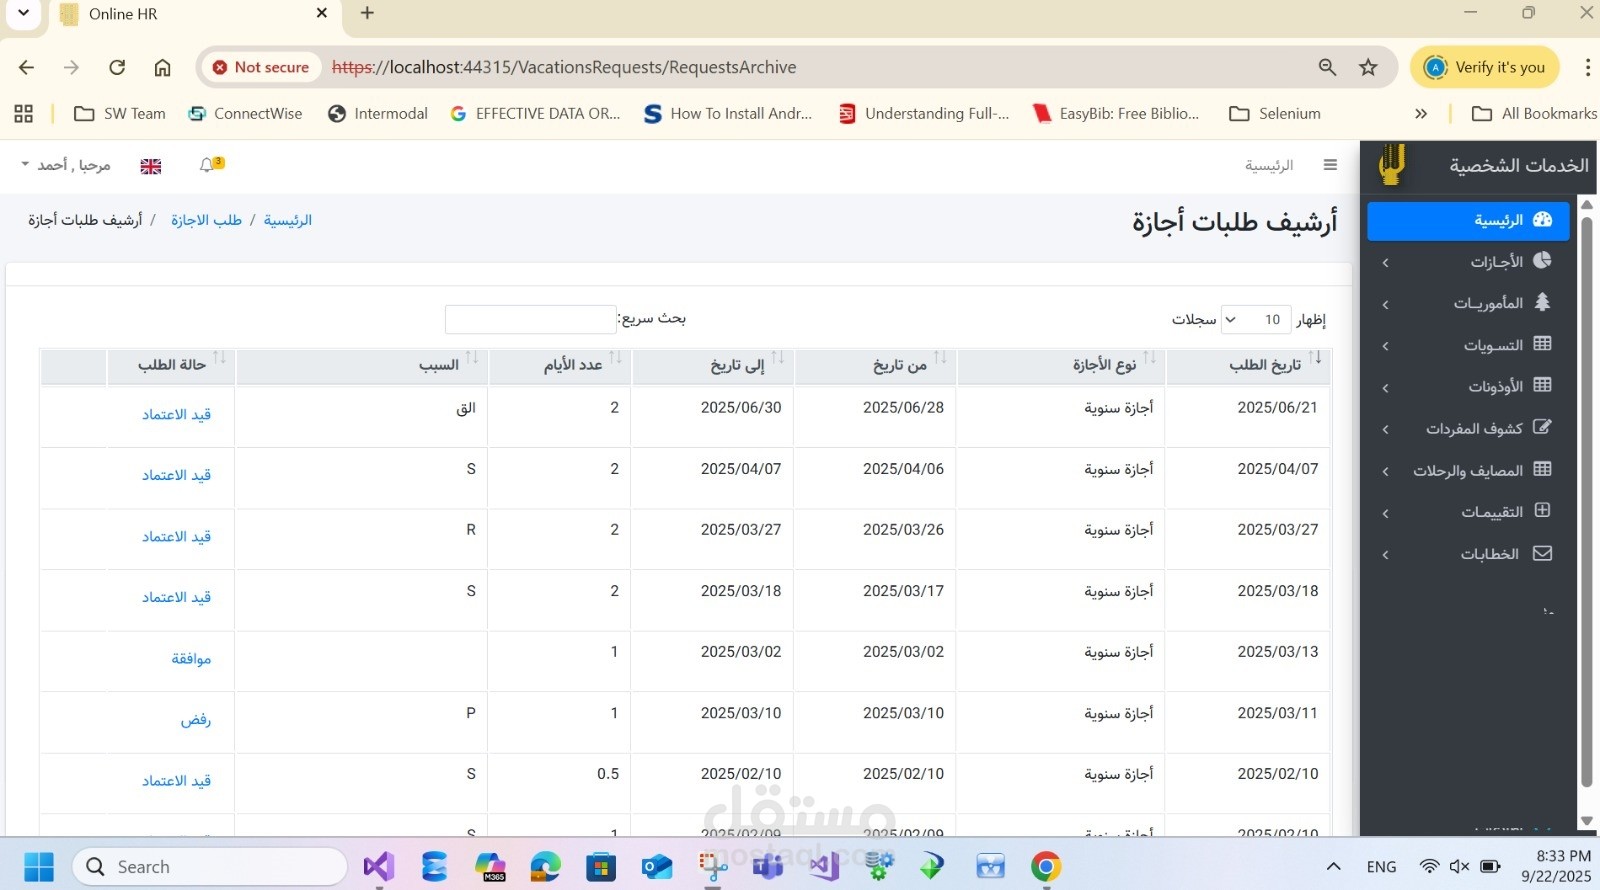Sort by إلى تاريخ column header
The height and width of the screenshot is (890, 1600).
pyautogui.click(x=713, y=366)
